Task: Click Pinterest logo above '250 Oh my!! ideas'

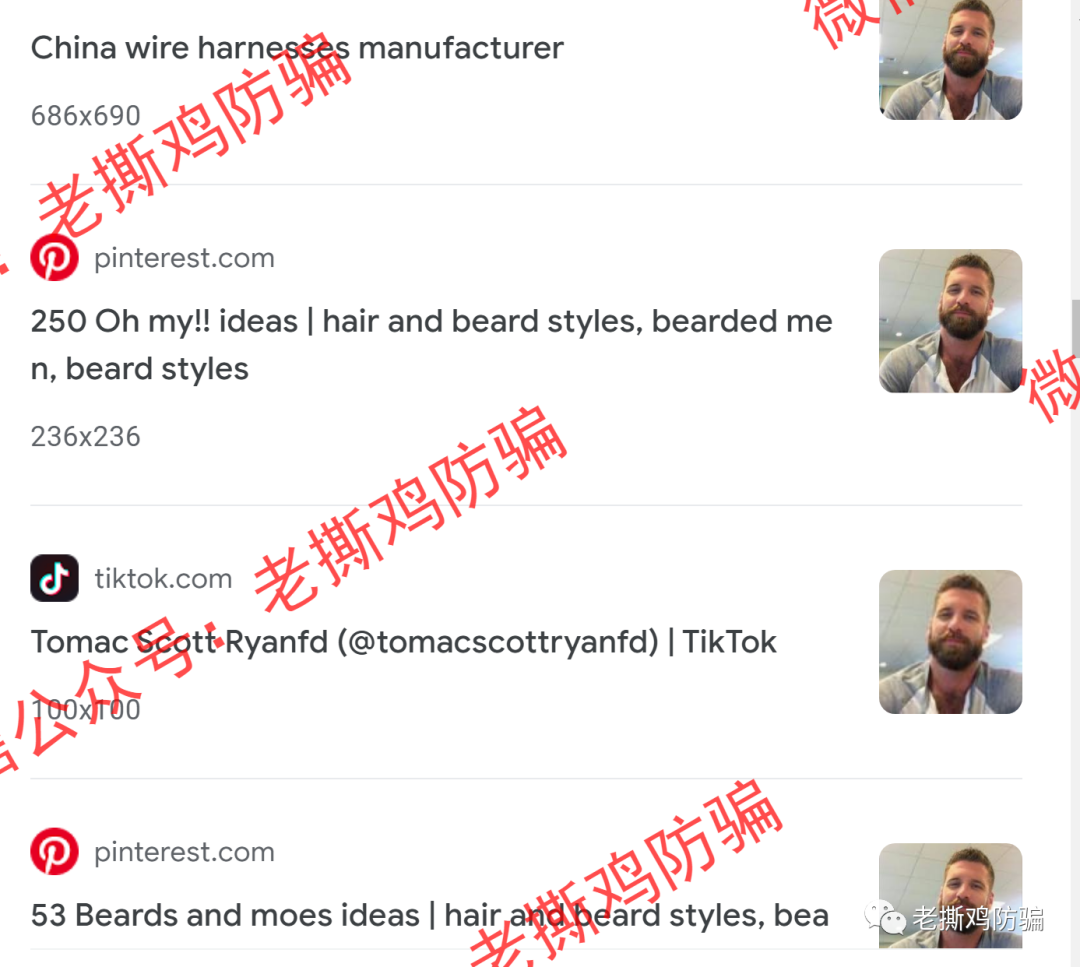Action: click(x=54, y=258)
